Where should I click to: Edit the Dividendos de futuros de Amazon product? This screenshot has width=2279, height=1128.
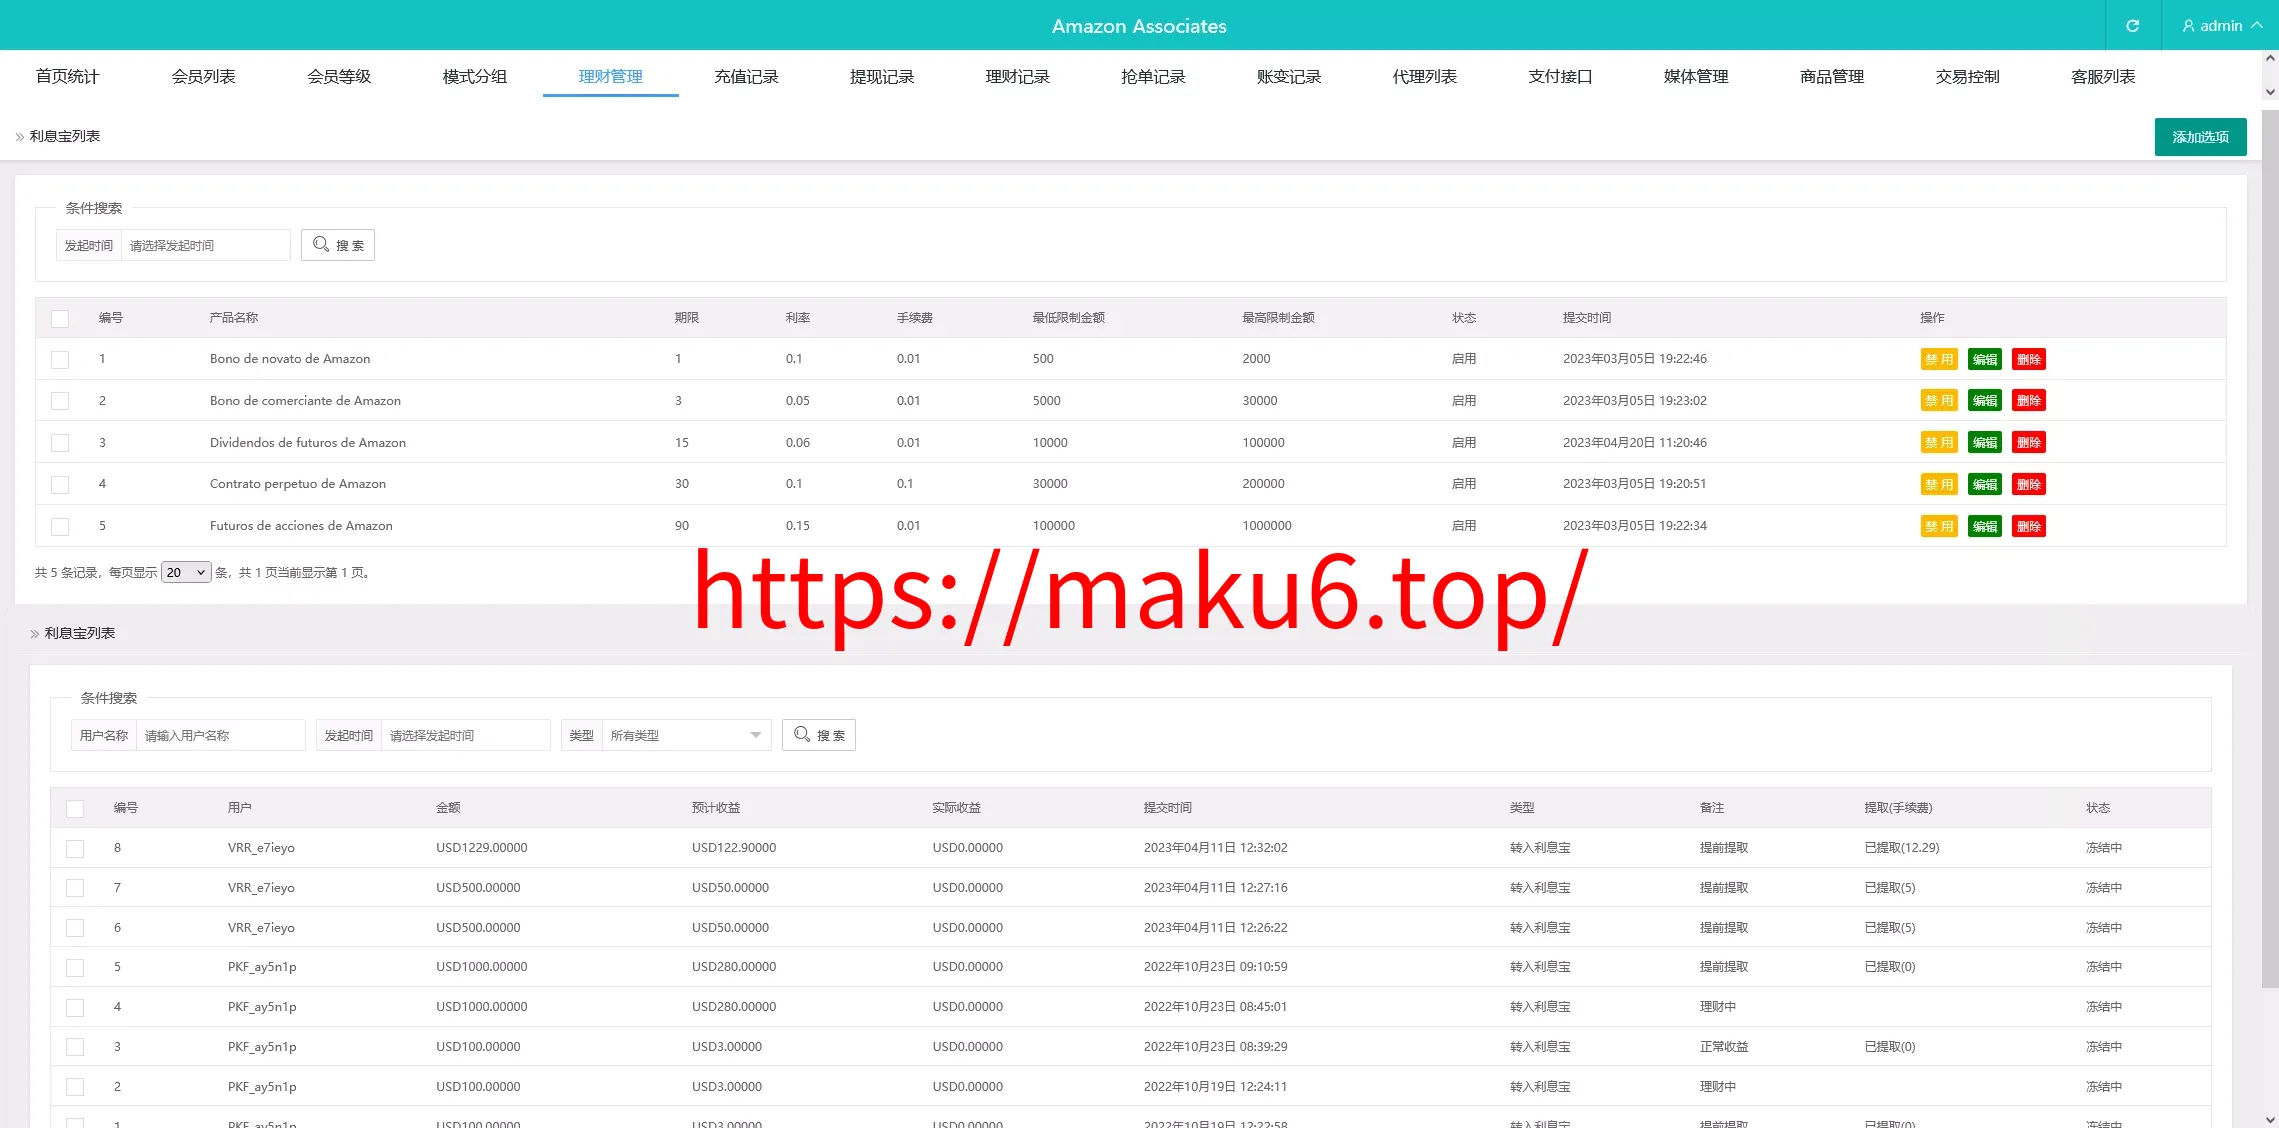1985,442
